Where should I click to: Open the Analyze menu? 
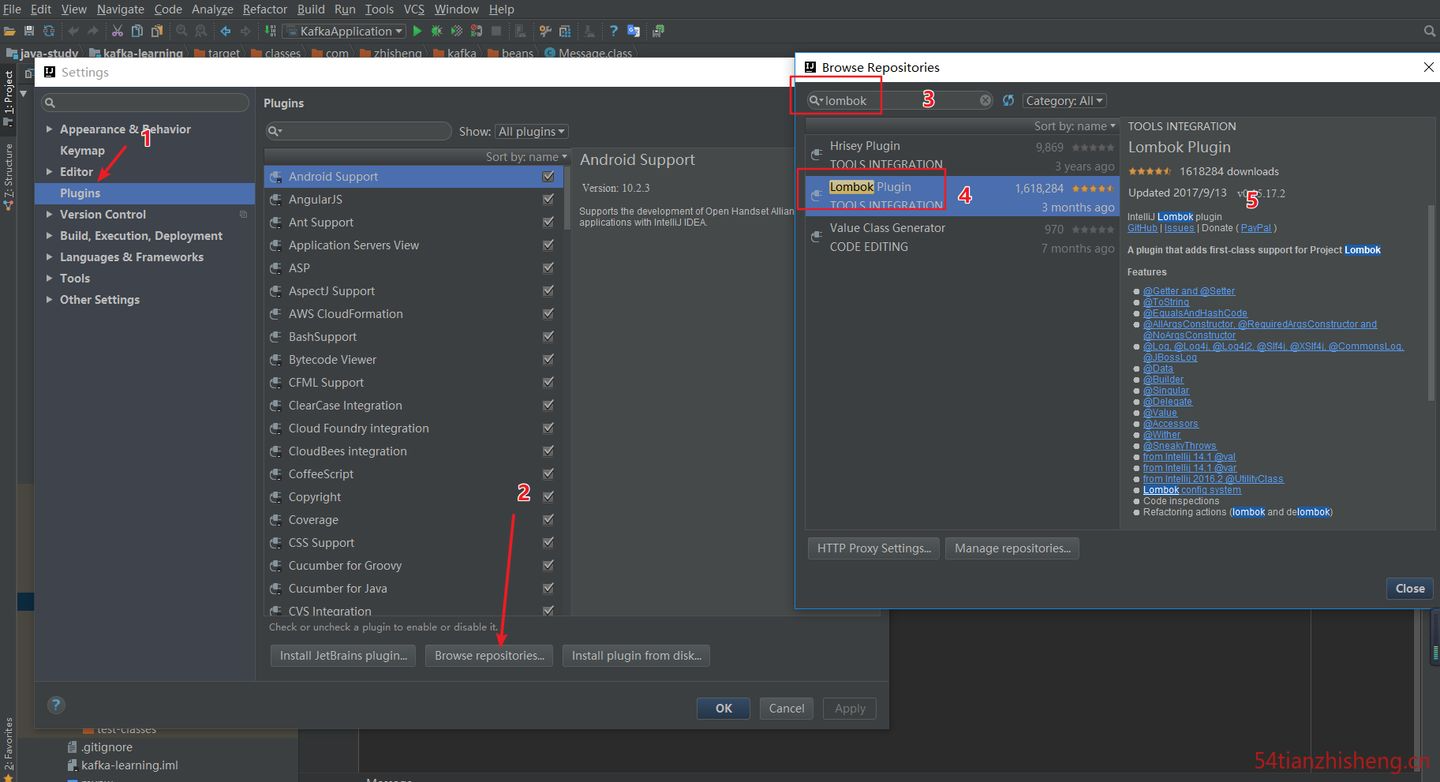[x=212, y=9]
